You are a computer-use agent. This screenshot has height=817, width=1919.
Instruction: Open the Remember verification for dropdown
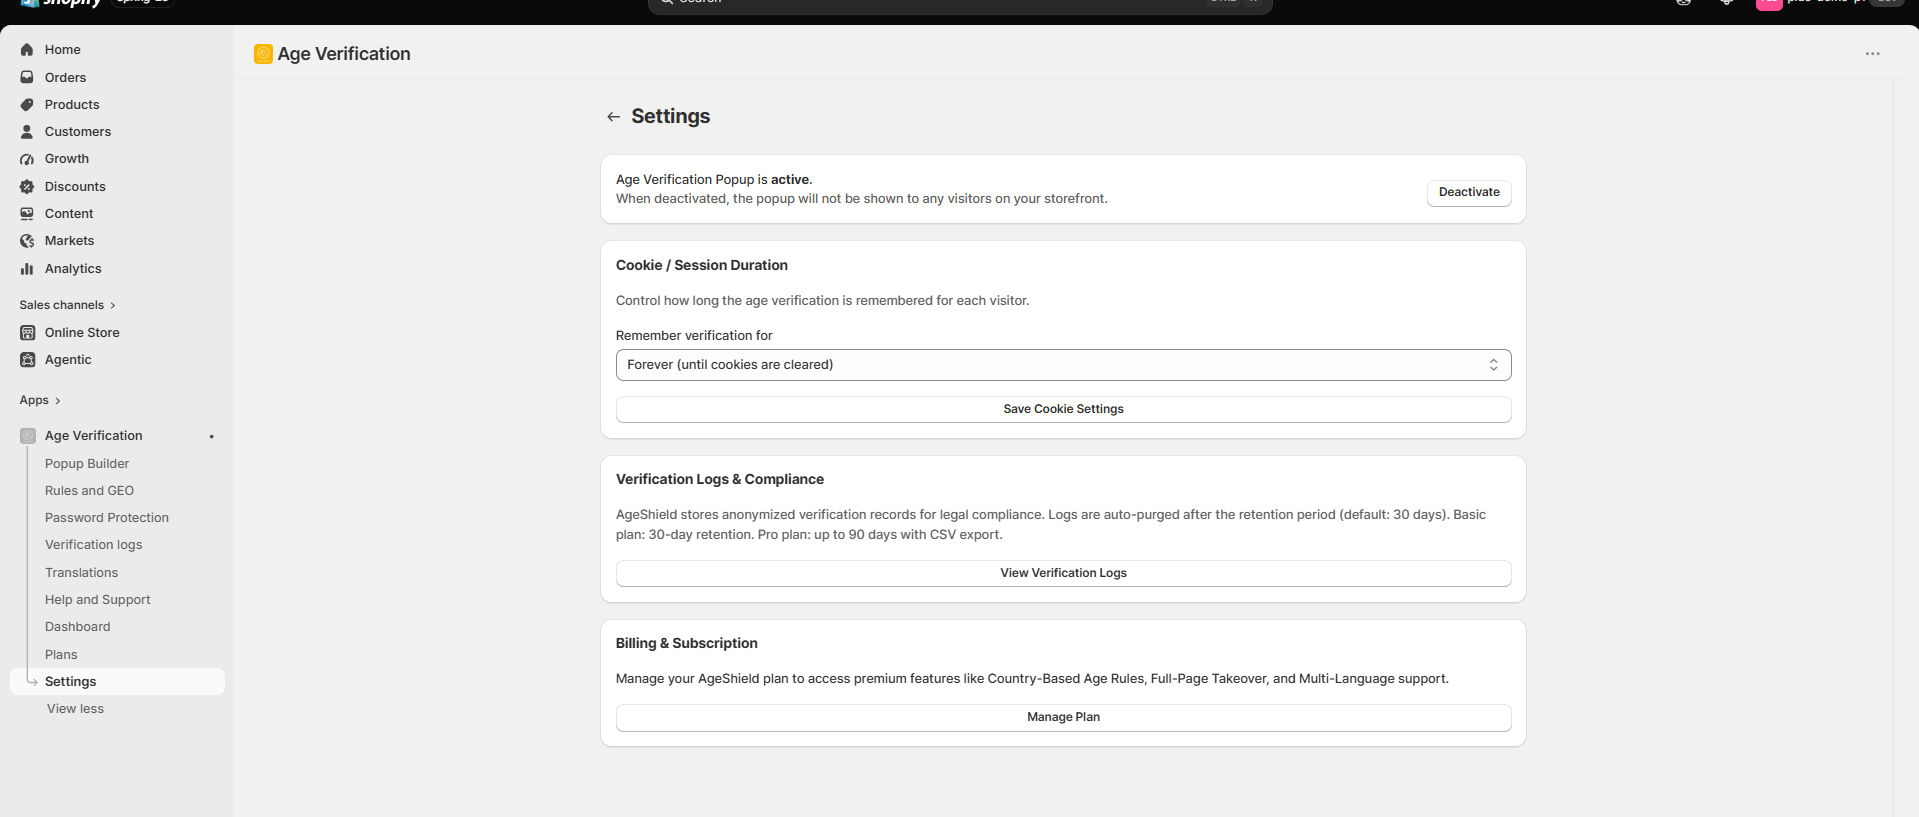(x=1063, y=365)
